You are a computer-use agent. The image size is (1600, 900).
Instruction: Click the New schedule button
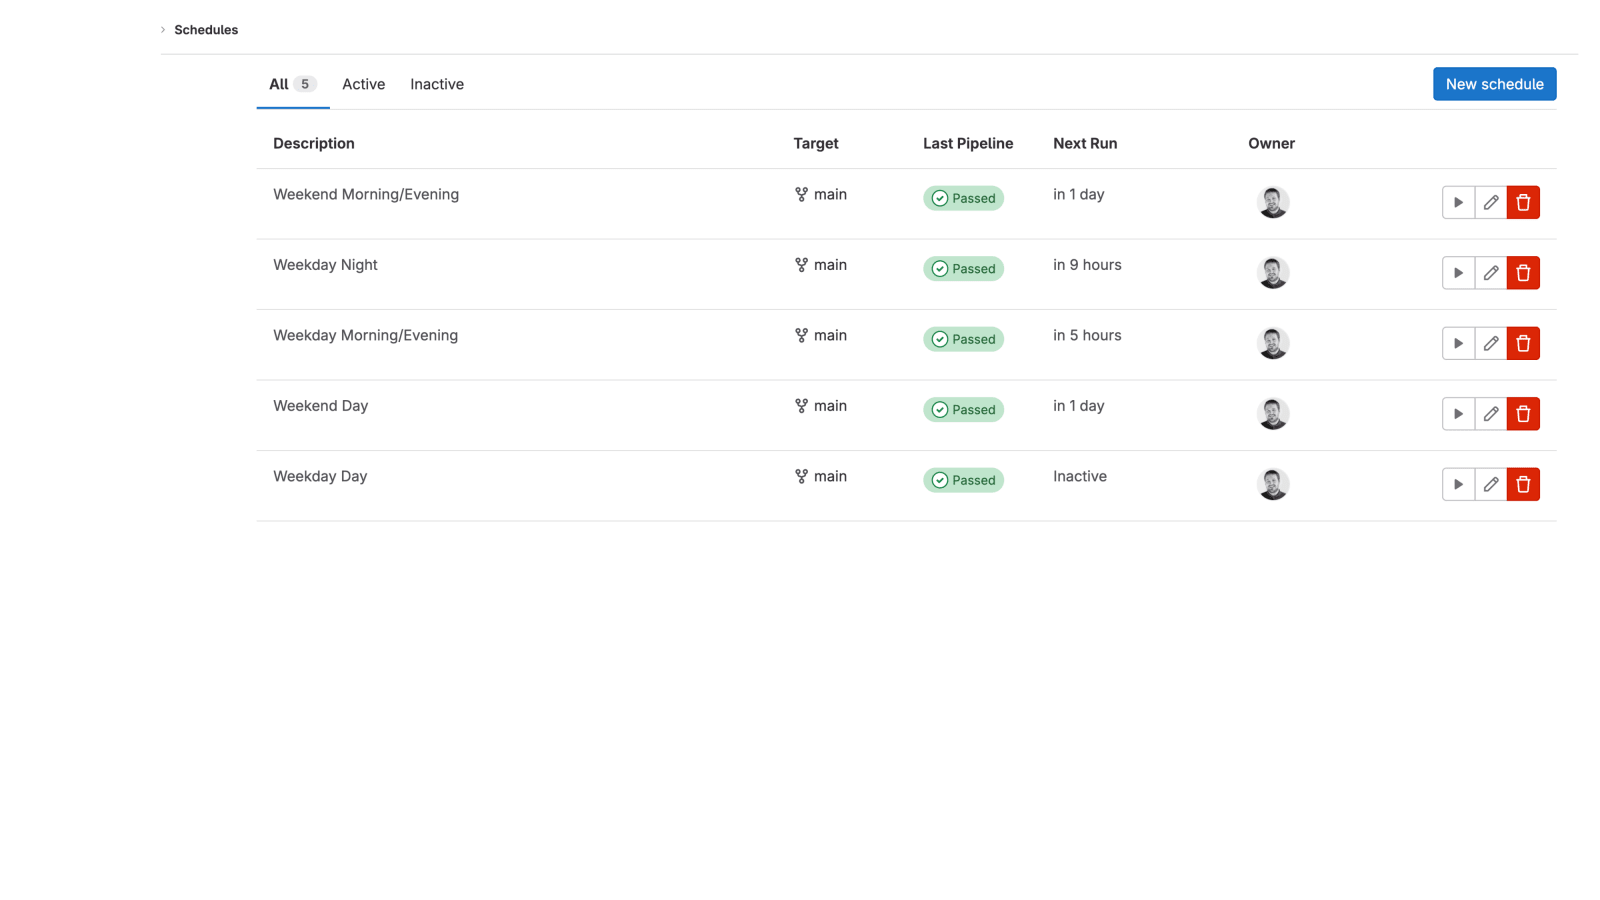pos(1494,84)
